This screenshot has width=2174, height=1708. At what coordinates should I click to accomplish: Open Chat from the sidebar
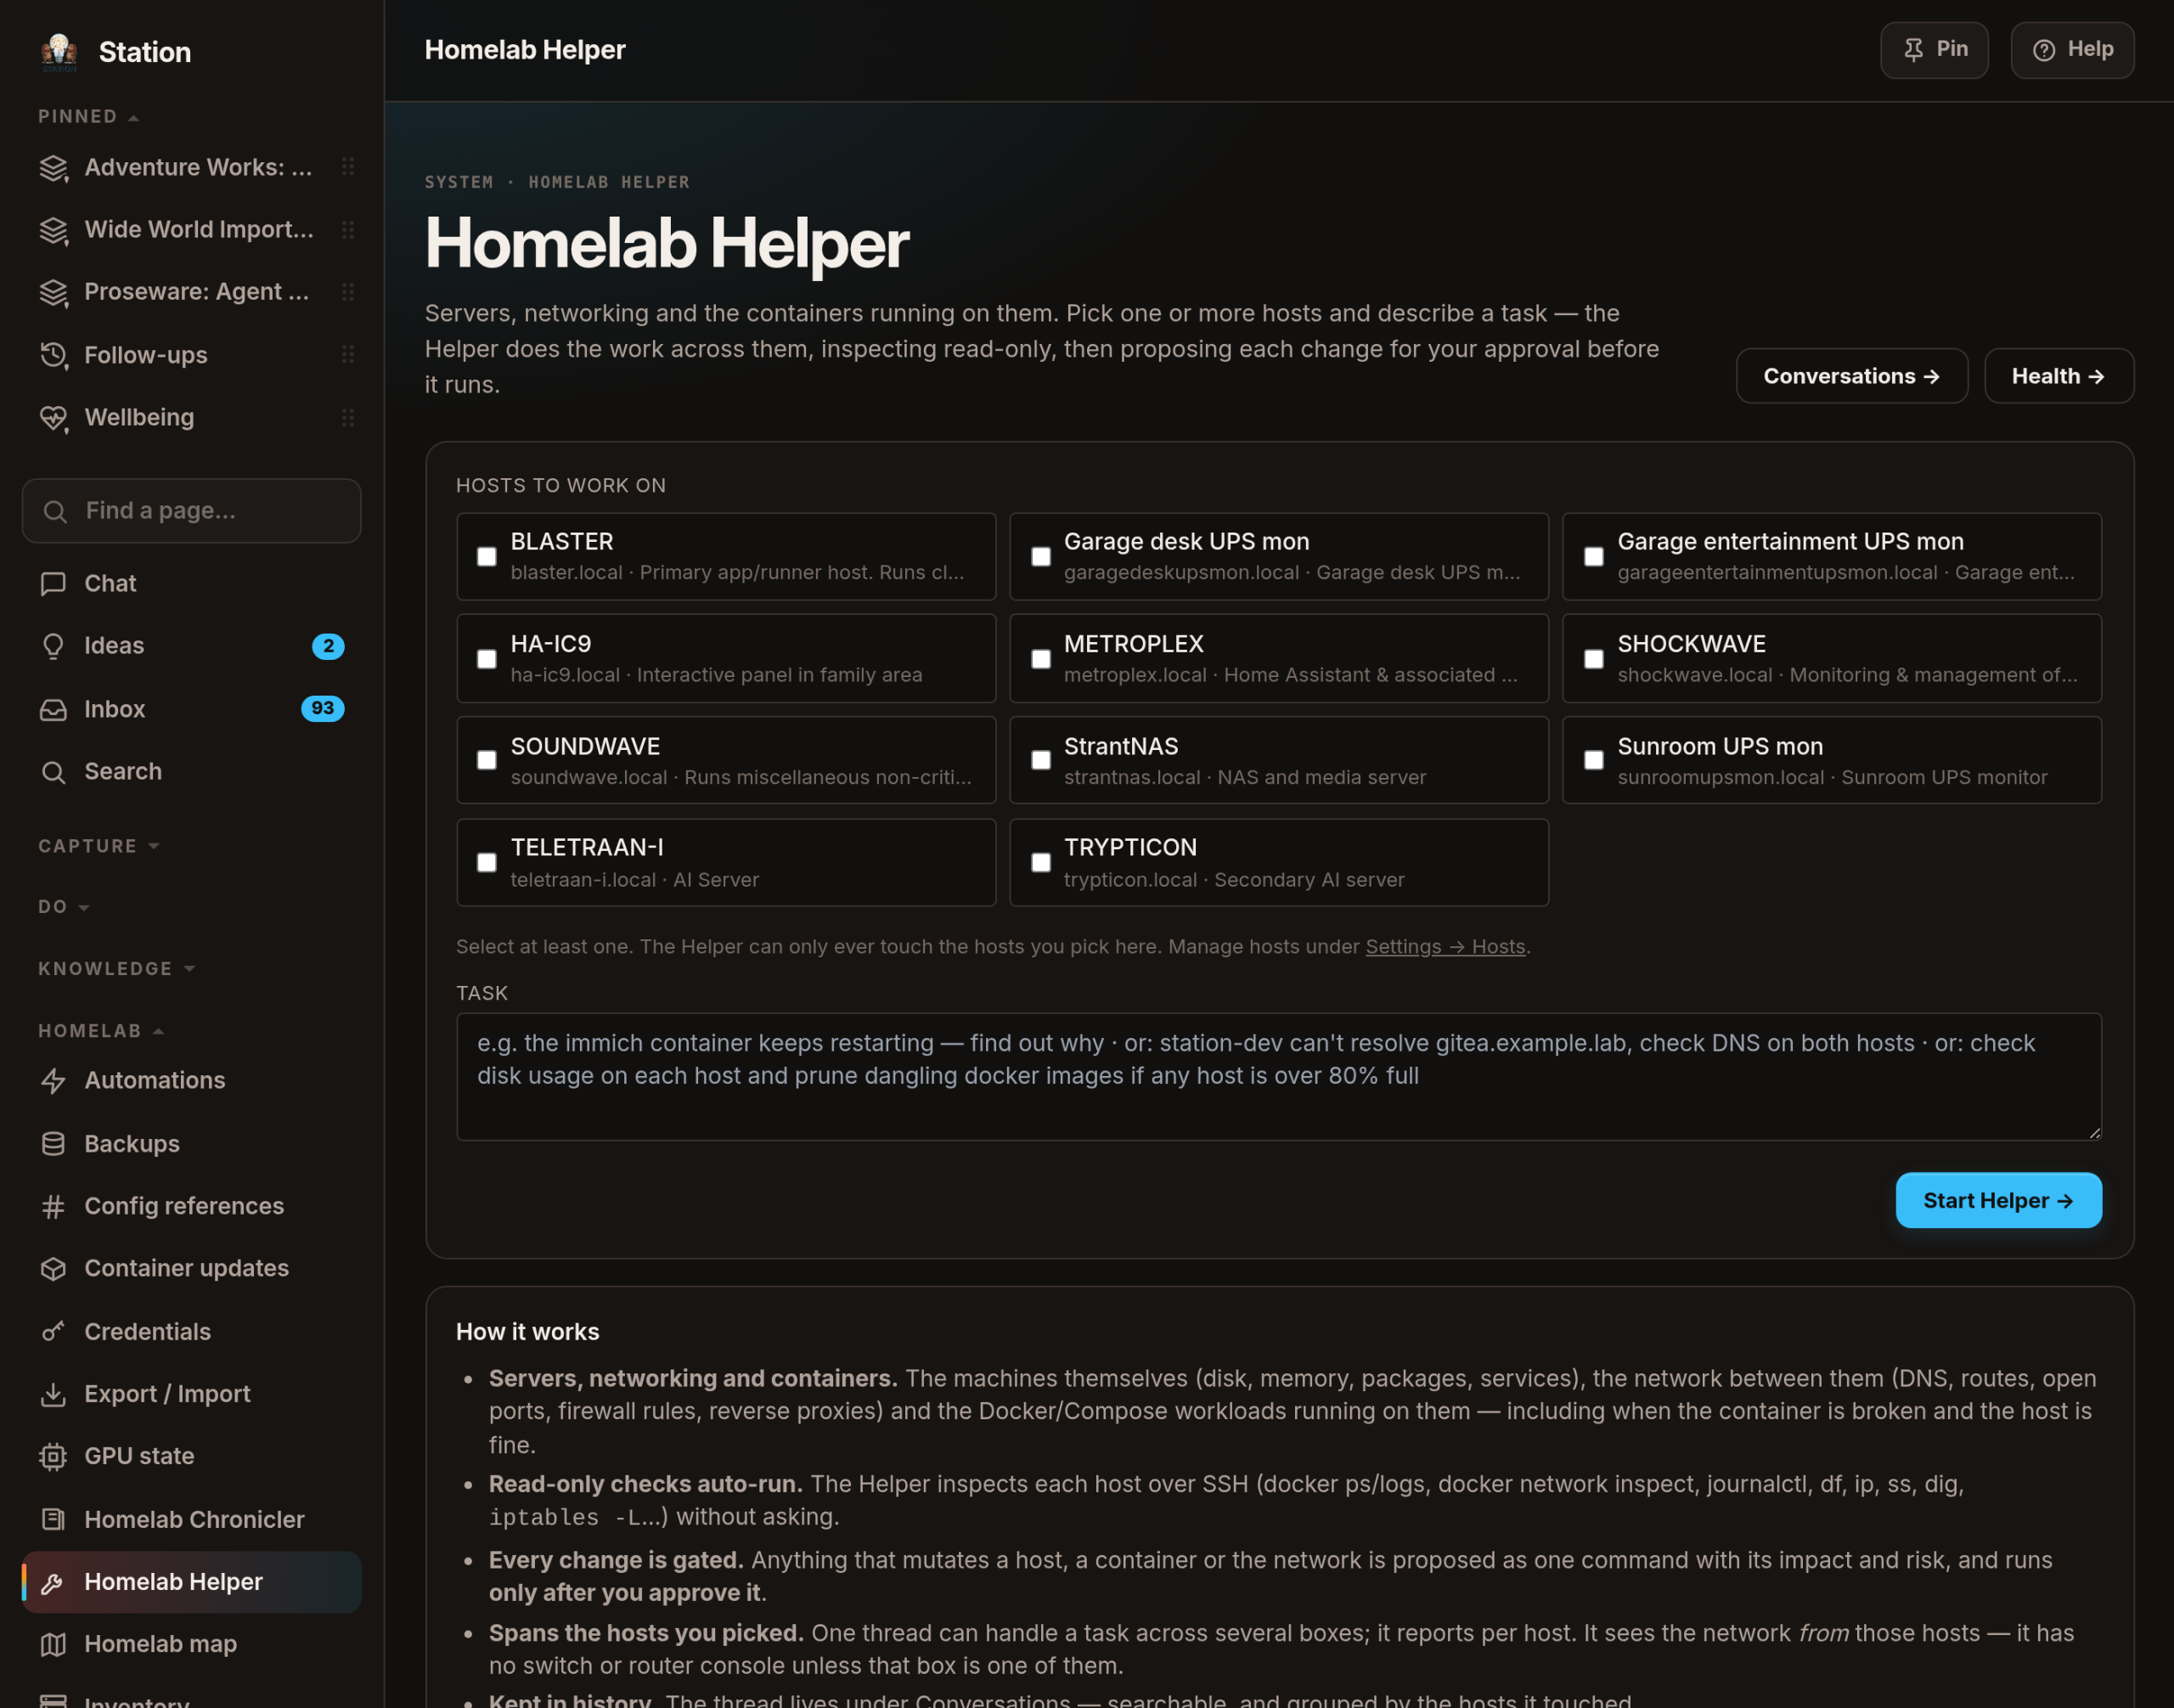191,583
